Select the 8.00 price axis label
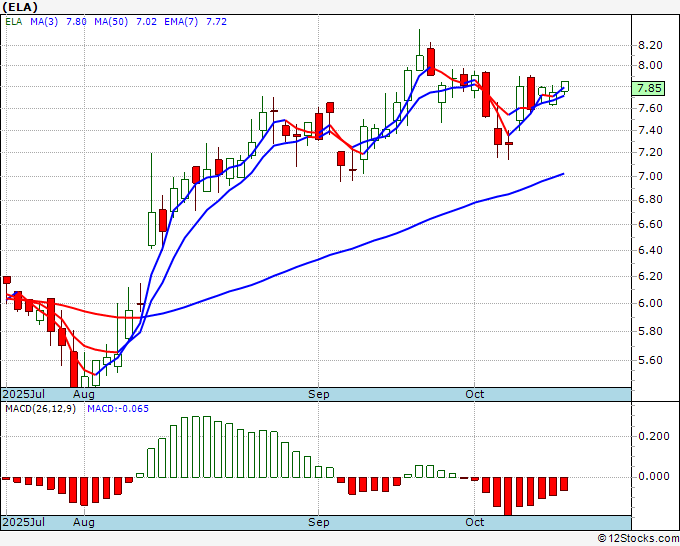The image size is (680, 546). (x=650, y=65)
